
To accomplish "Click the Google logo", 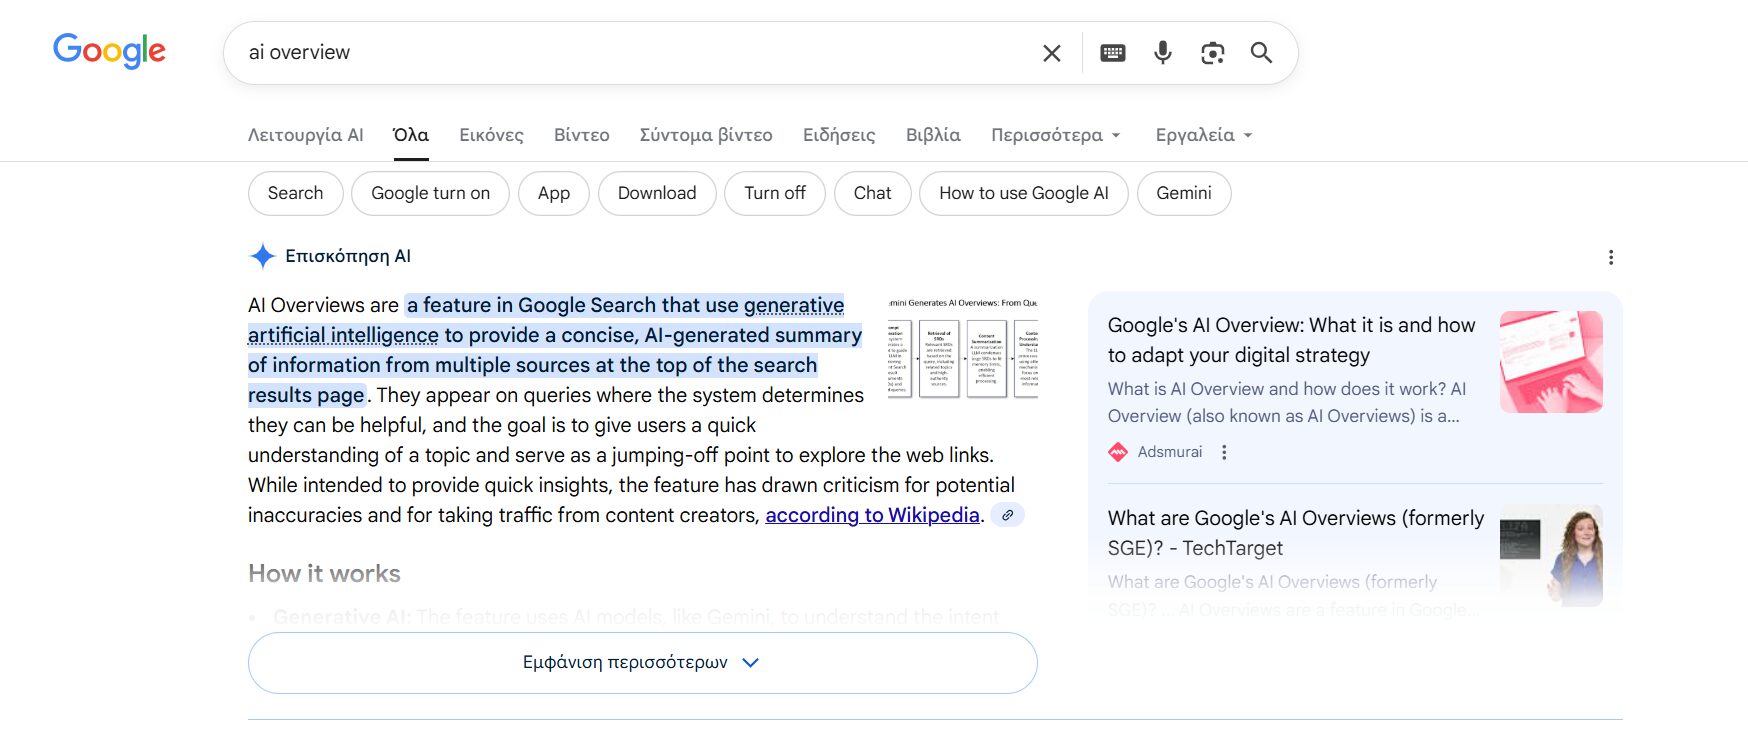I will click(x=109, y=51).
